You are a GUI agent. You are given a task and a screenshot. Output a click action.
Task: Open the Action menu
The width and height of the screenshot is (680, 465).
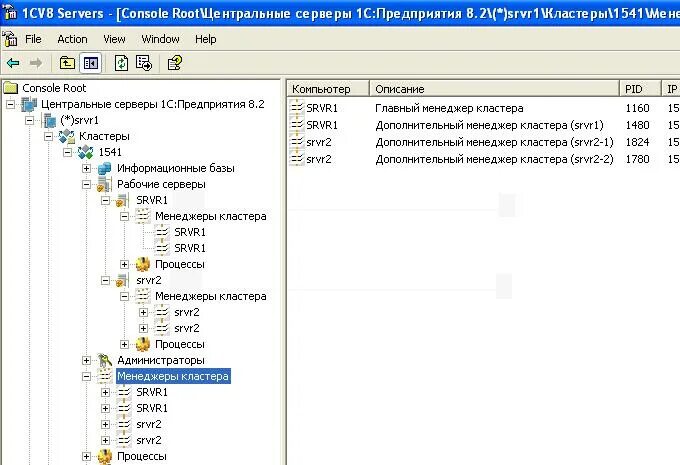(x=72, y=39)
